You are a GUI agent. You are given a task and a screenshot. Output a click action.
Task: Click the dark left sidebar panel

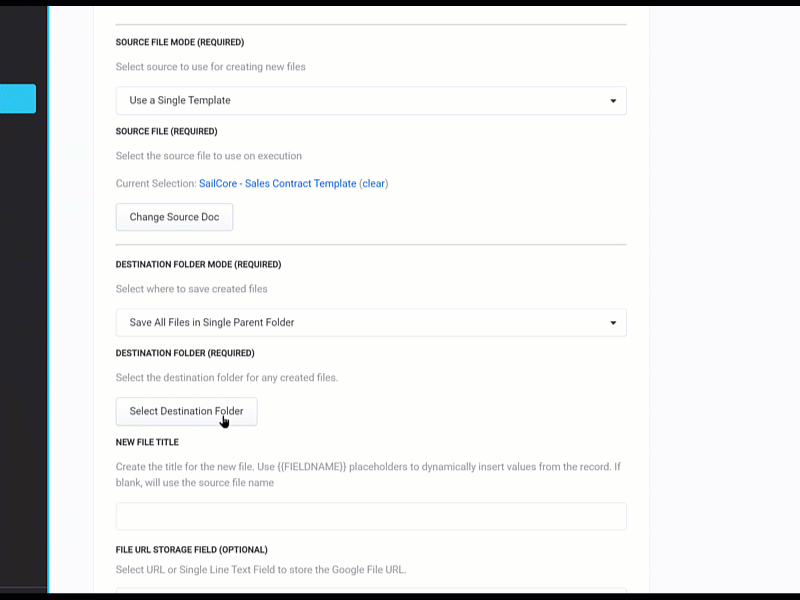(x=20, y=300)
